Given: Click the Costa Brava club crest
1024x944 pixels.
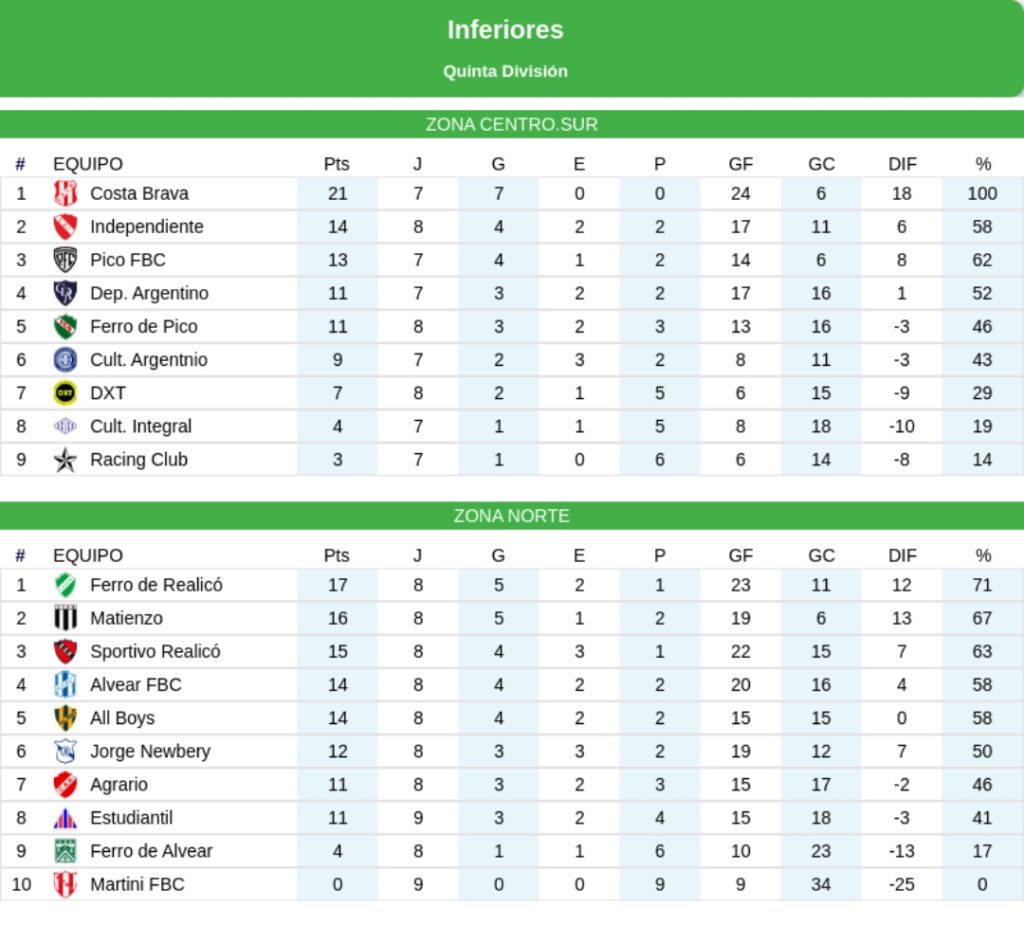Looking at the screenshot, I should click(x=65, y=193).
